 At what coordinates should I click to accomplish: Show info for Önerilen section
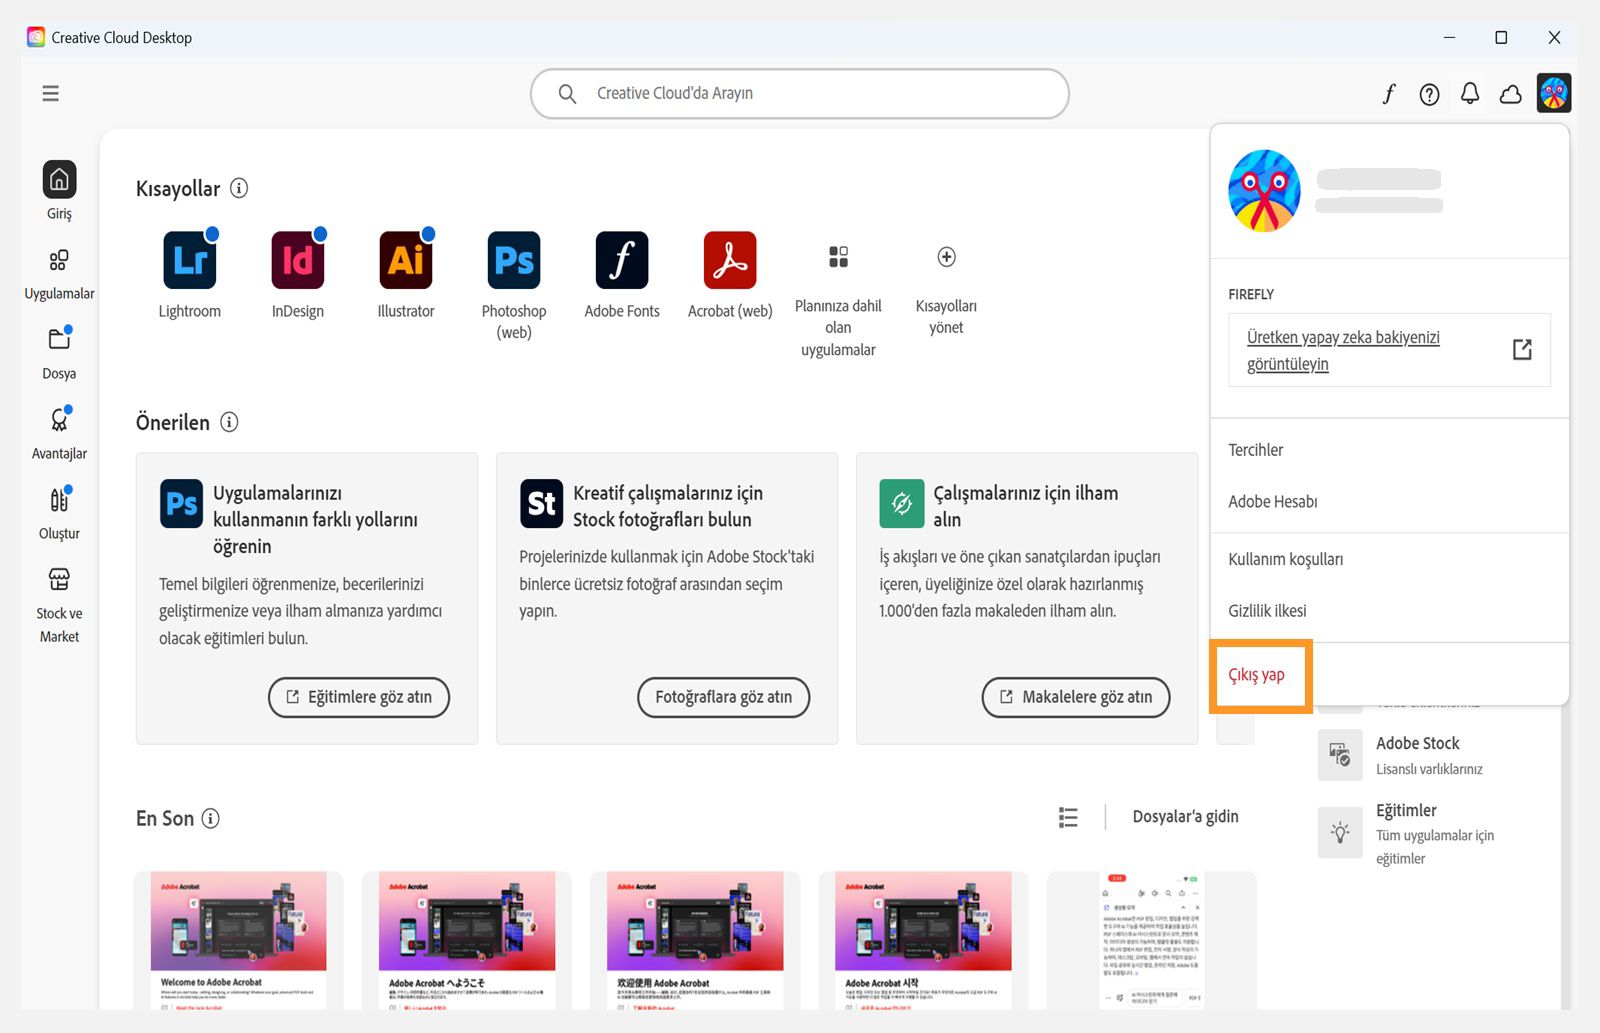pos(229,422)
